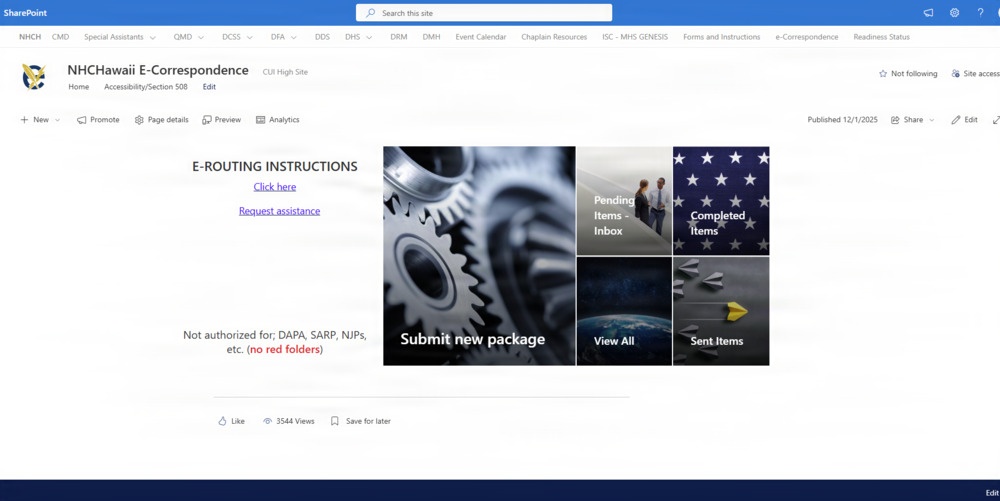Click the Like thumbs-up icon

[222, 421]
